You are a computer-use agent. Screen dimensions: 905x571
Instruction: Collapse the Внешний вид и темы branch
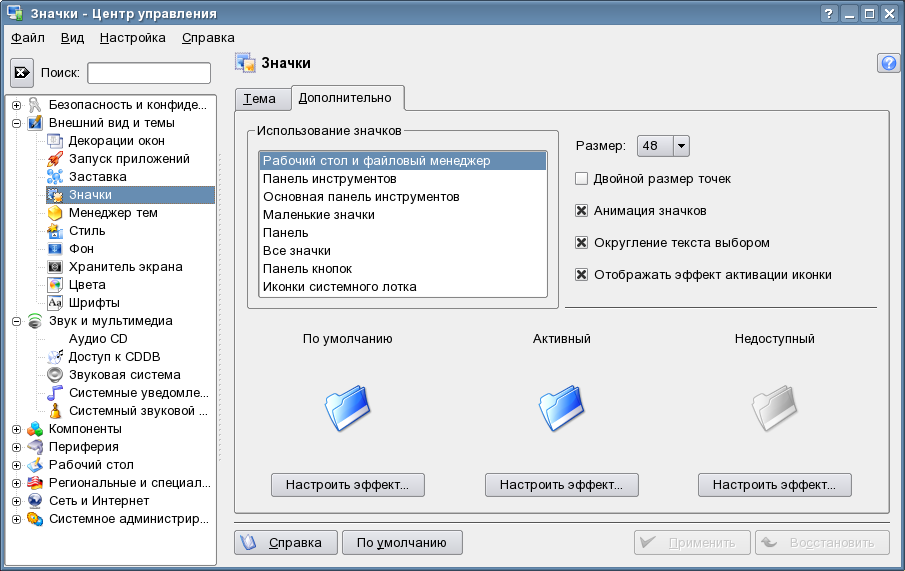tap(16, 123)
